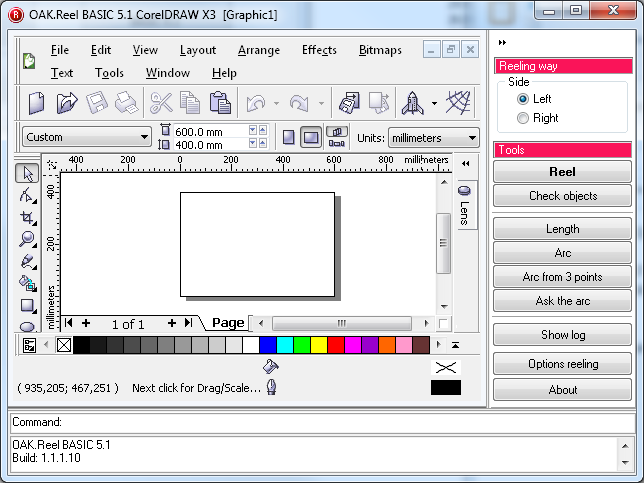Select the Right side radio button
Viewport: 644px width, 483px height.
tap(522, 118)
